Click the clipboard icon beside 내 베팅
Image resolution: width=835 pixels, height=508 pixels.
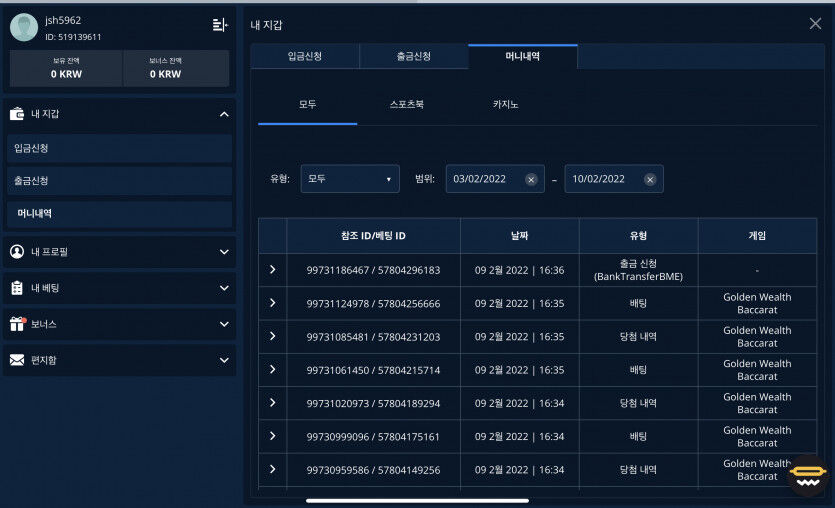17,288
